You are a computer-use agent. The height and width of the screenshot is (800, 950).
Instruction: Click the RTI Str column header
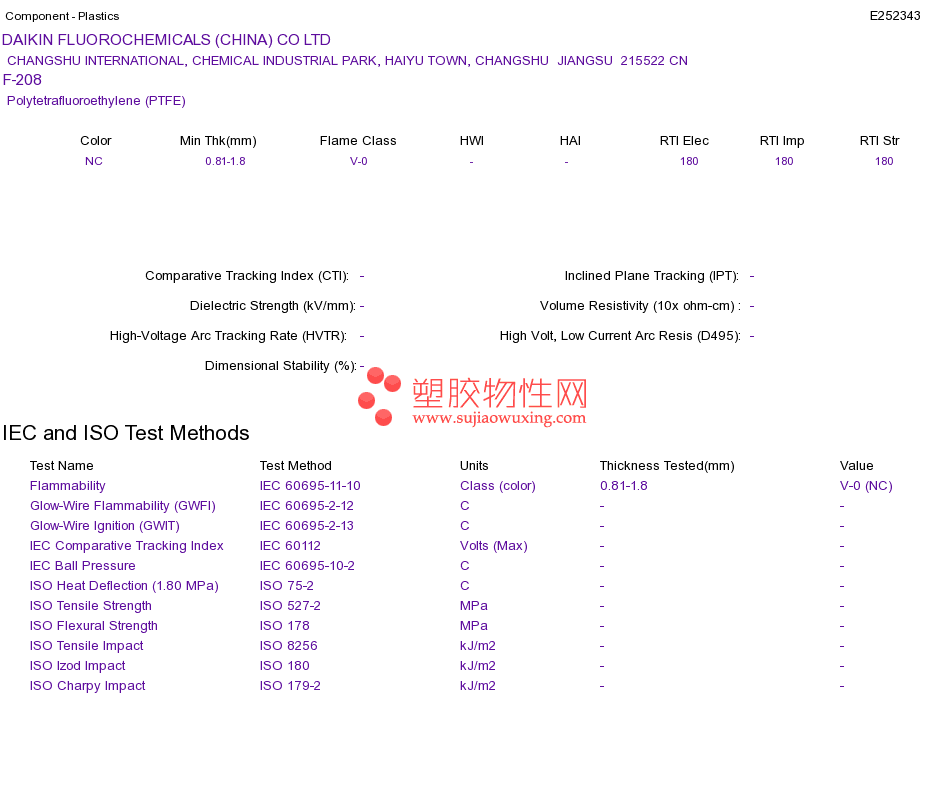[879, 141]
